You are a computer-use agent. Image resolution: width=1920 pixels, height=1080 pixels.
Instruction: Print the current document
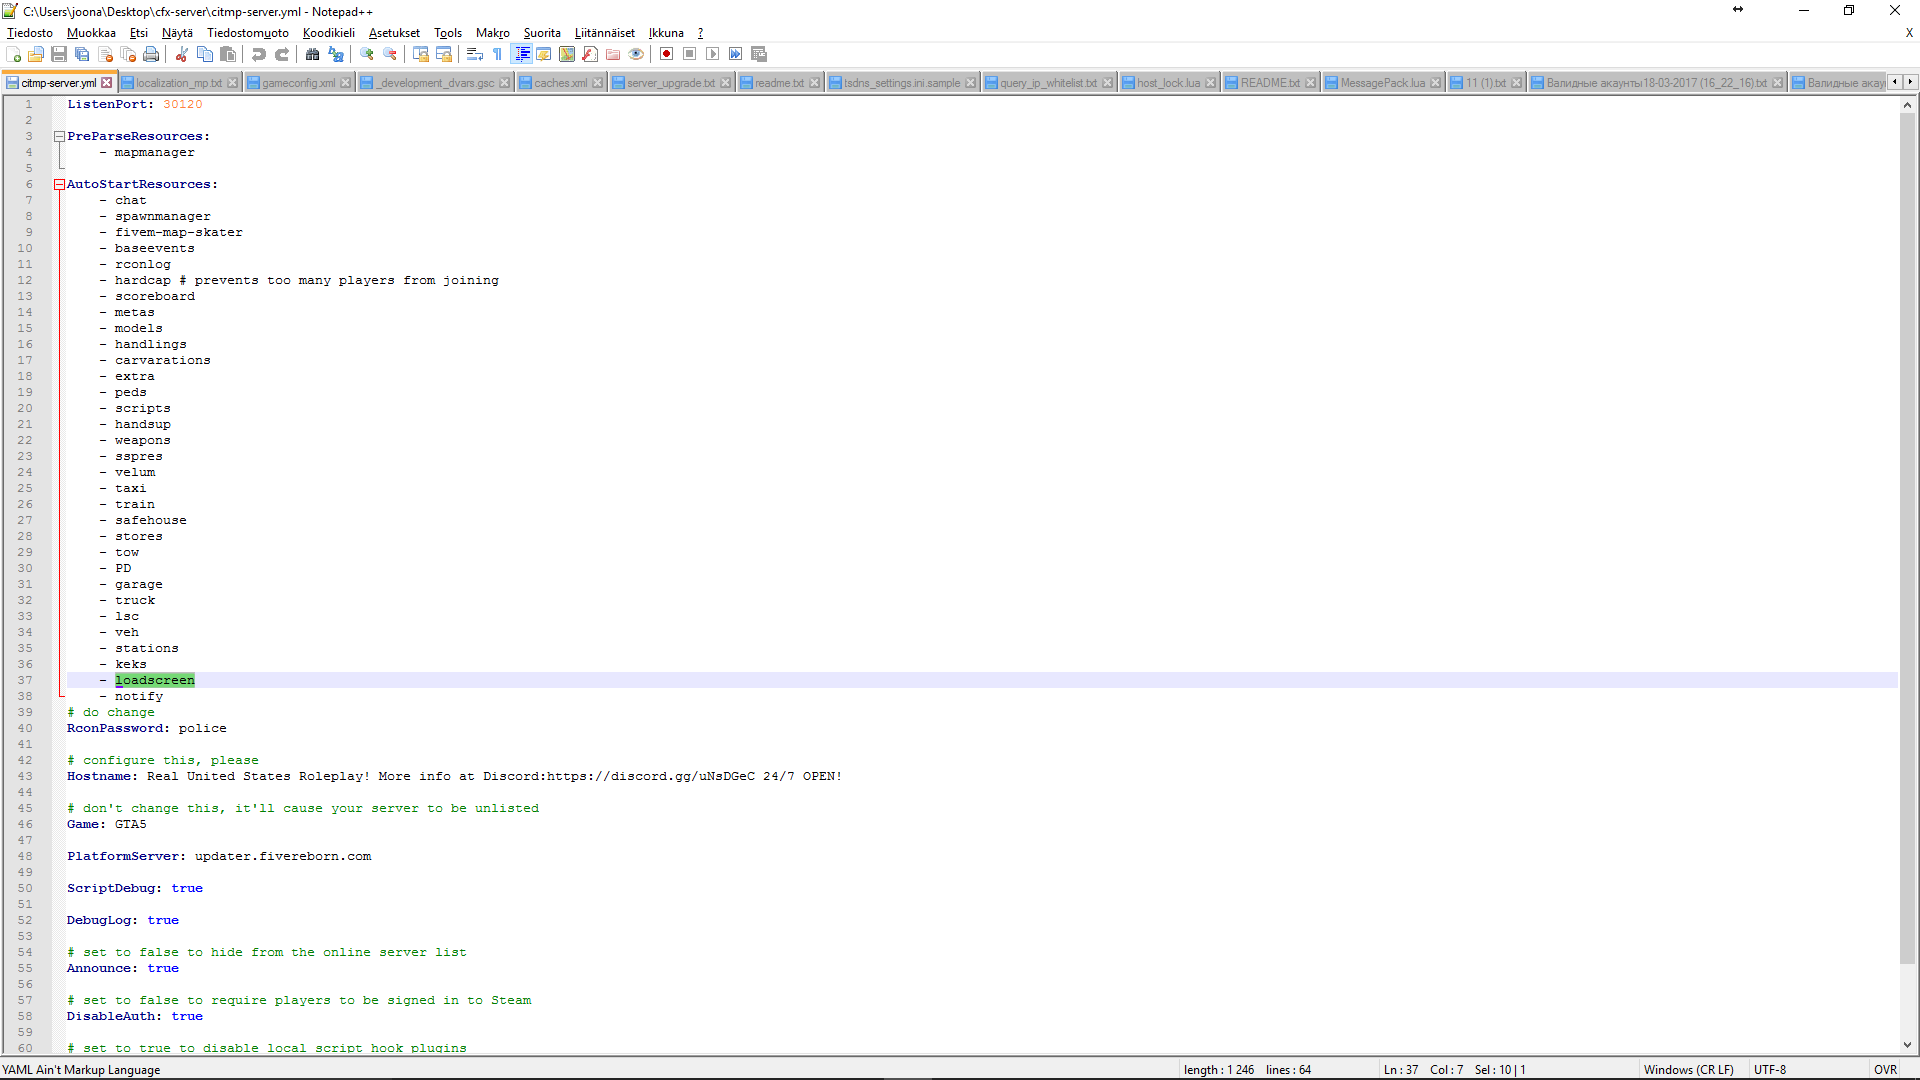[x=152, y=54]
